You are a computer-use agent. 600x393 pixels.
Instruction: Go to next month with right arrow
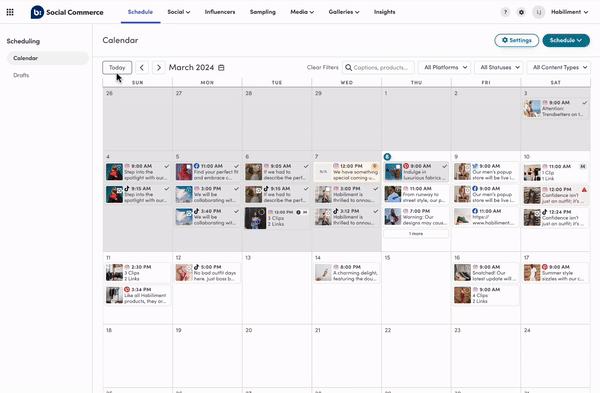point(159,68)
